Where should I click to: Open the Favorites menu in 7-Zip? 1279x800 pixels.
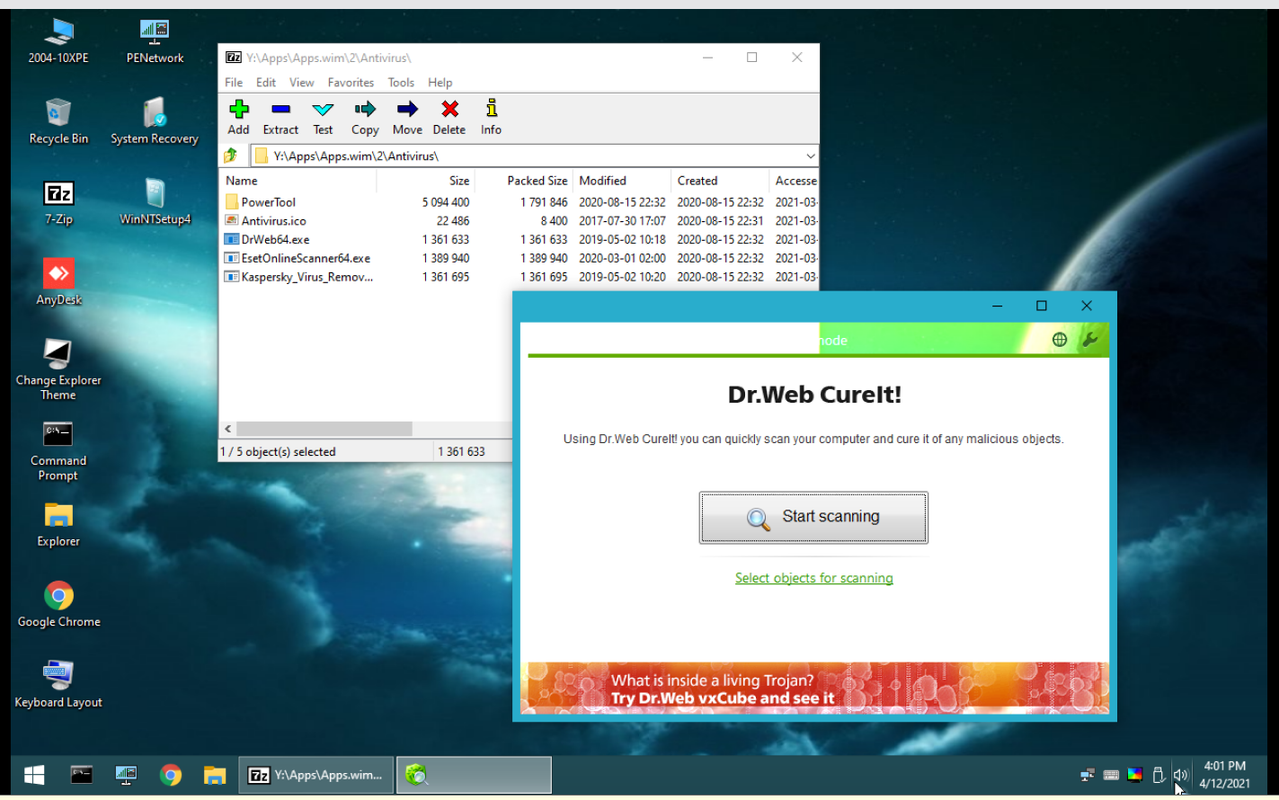pyautogui.click(x=351, y=83)
